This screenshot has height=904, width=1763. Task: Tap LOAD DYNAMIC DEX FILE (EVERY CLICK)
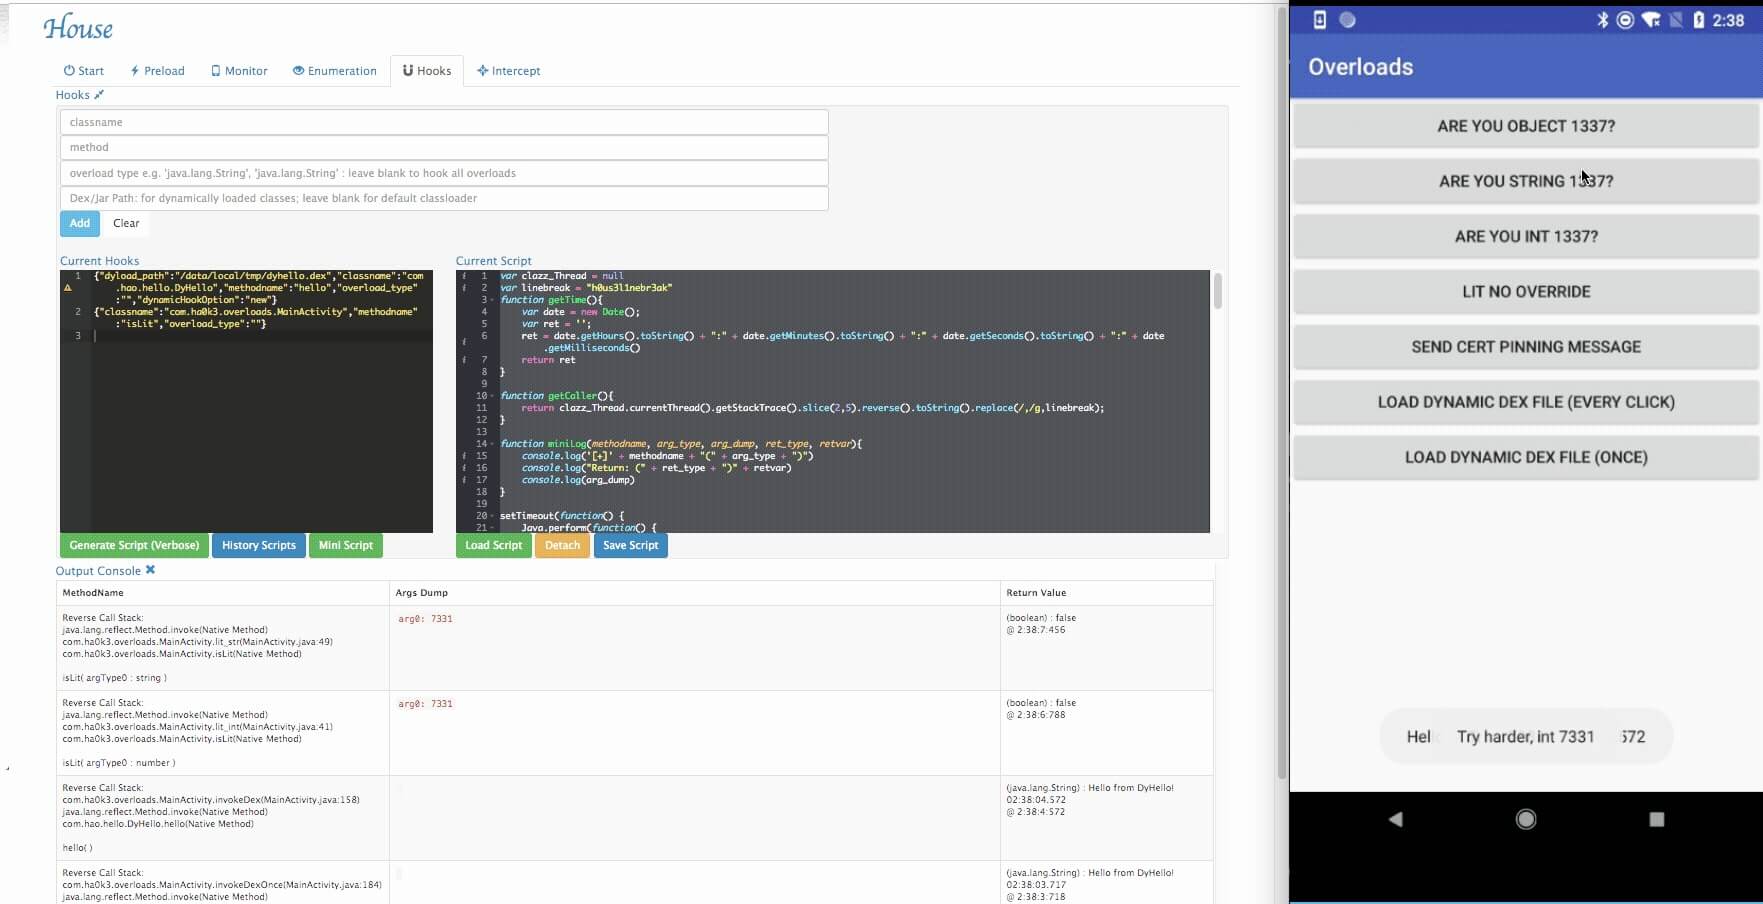click(x=1526, y=402)
